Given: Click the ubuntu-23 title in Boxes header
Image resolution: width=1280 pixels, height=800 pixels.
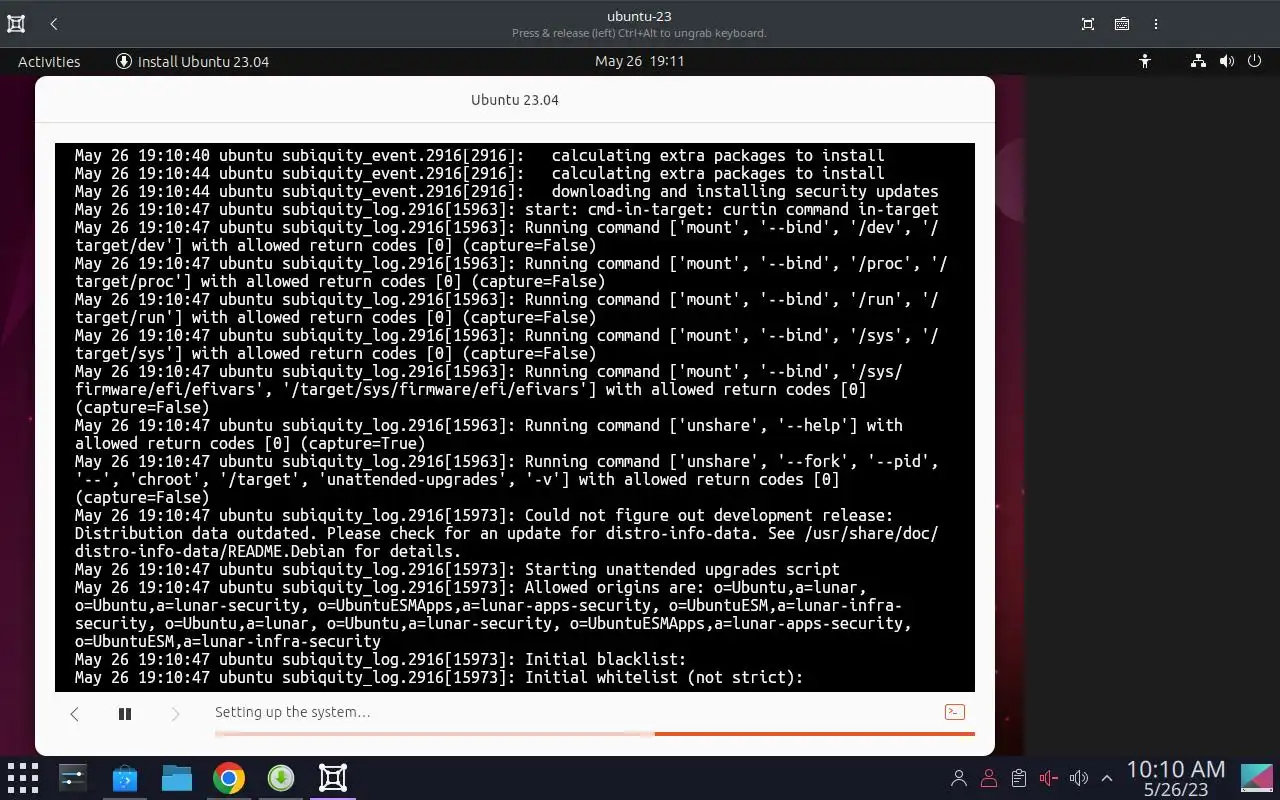Looking at the screenshot, I should [x=639, y=16].
